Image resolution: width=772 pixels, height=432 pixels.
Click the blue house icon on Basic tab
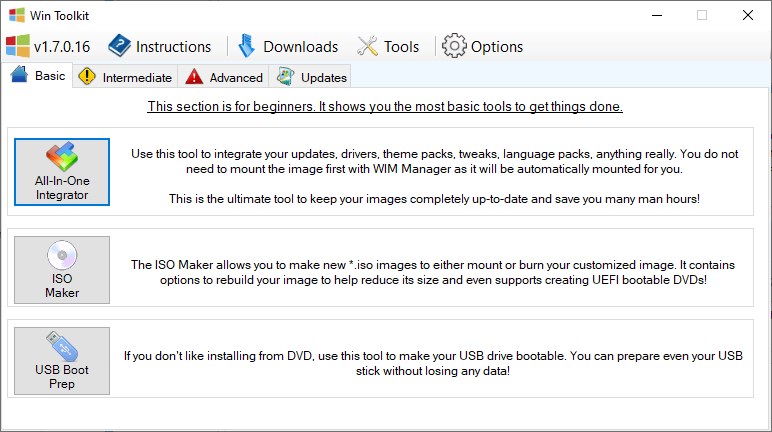20,76
